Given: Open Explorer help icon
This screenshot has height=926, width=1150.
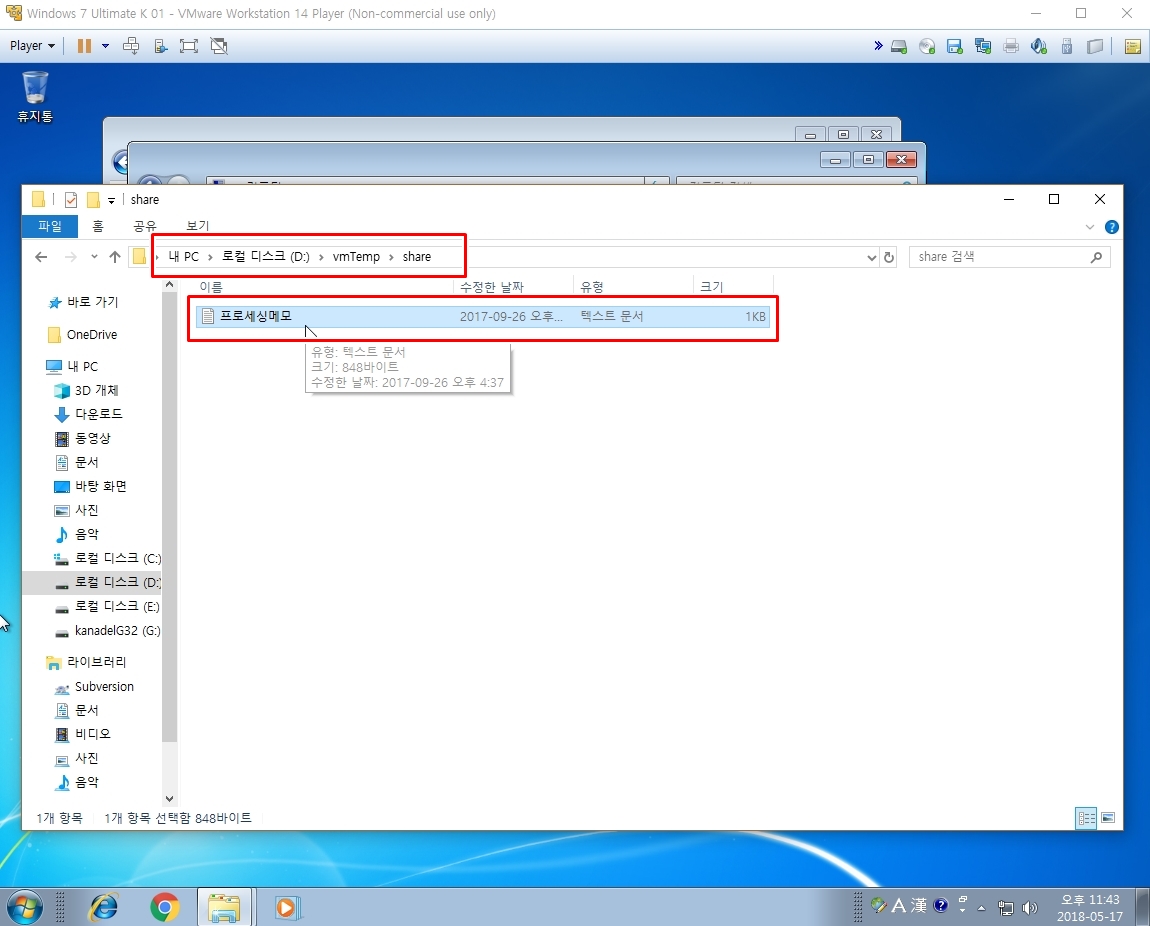Looking at the screenshot, I should click(1112, 227).
